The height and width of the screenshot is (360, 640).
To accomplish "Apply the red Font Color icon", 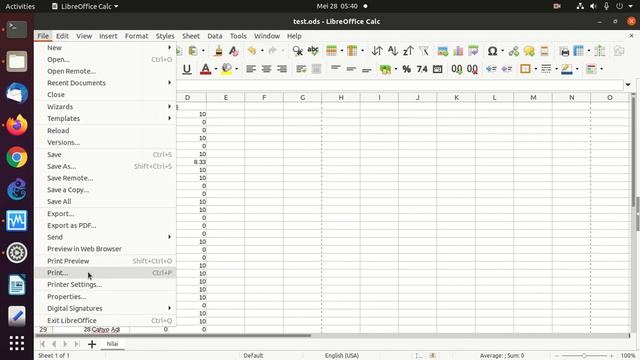I will [206, 69].
